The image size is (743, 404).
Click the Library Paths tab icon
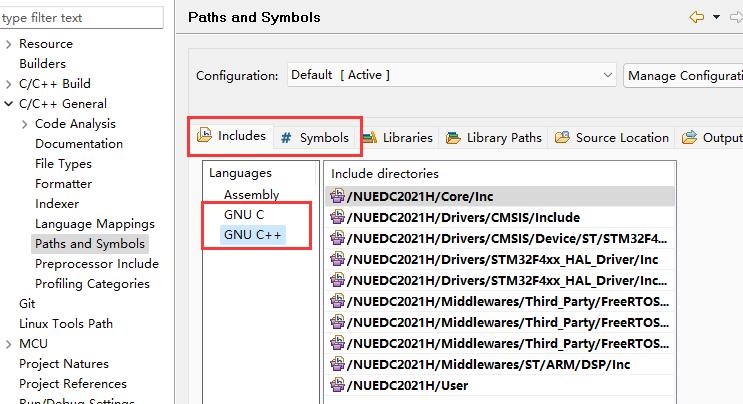(x=453, y=138)
